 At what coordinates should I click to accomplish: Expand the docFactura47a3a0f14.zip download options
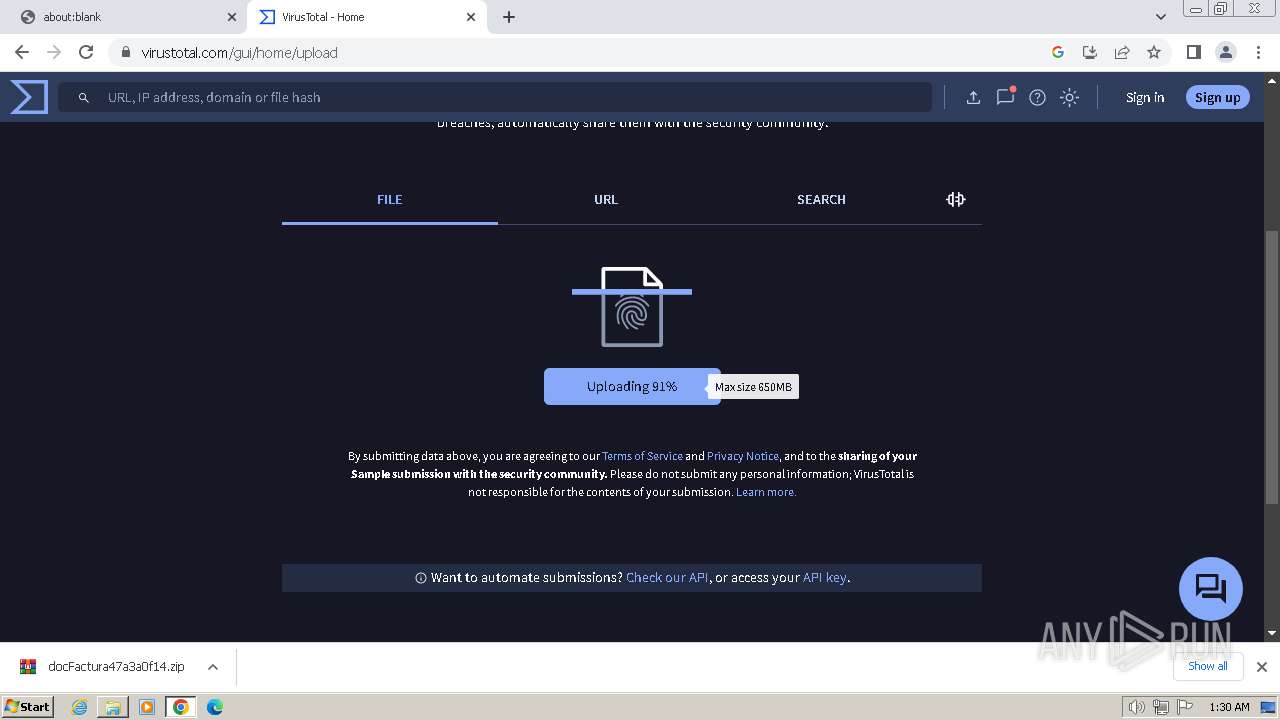(213, 667)
